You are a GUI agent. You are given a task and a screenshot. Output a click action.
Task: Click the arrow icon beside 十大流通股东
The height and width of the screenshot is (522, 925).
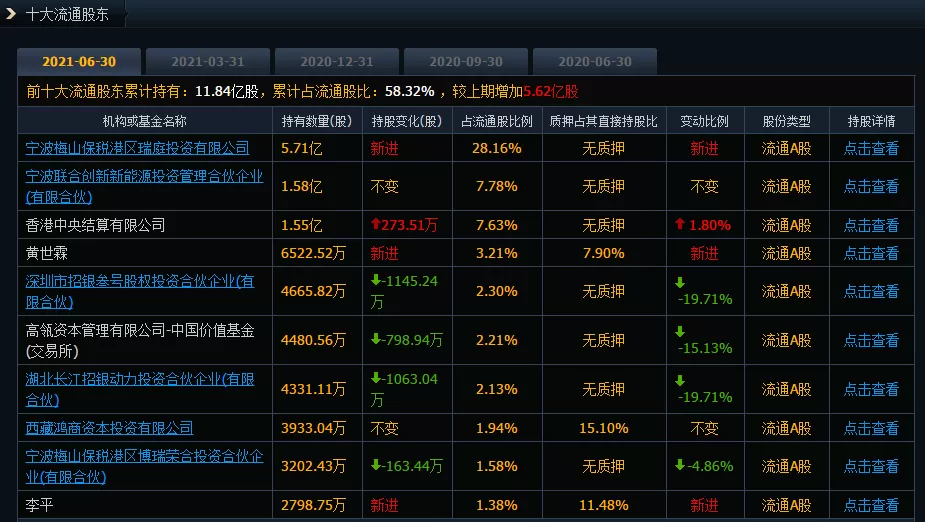10,13
